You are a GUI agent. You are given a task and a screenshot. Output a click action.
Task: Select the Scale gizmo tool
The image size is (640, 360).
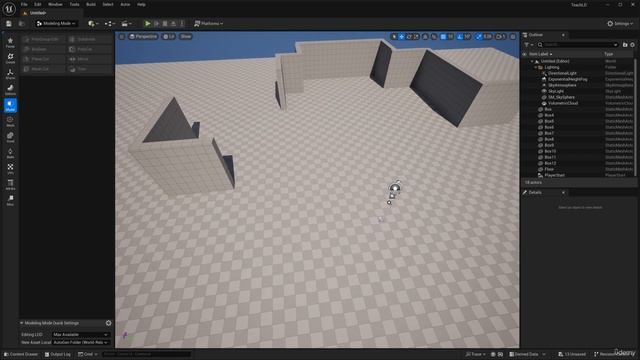[x=416, y=37]
